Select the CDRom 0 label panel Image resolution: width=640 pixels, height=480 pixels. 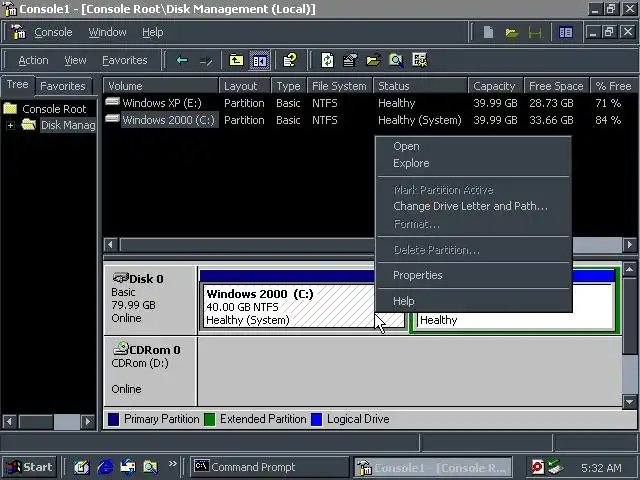point(151,371)
